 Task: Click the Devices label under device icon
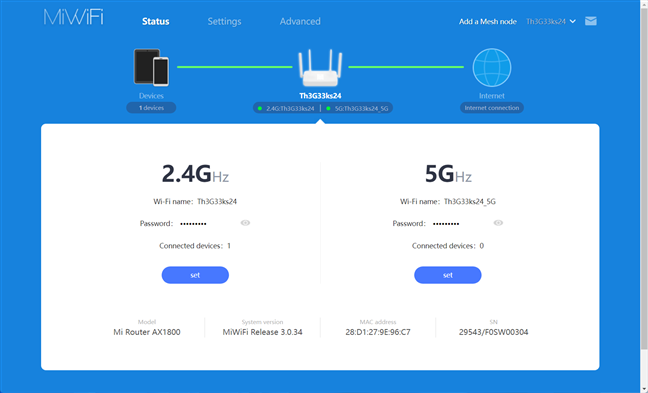(151, 96)
